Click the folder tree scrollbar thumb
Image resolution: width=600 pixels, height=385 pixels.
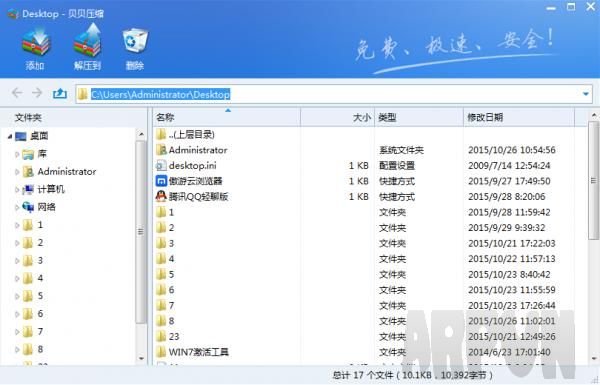pyautogui.click(x=140, y=232)
